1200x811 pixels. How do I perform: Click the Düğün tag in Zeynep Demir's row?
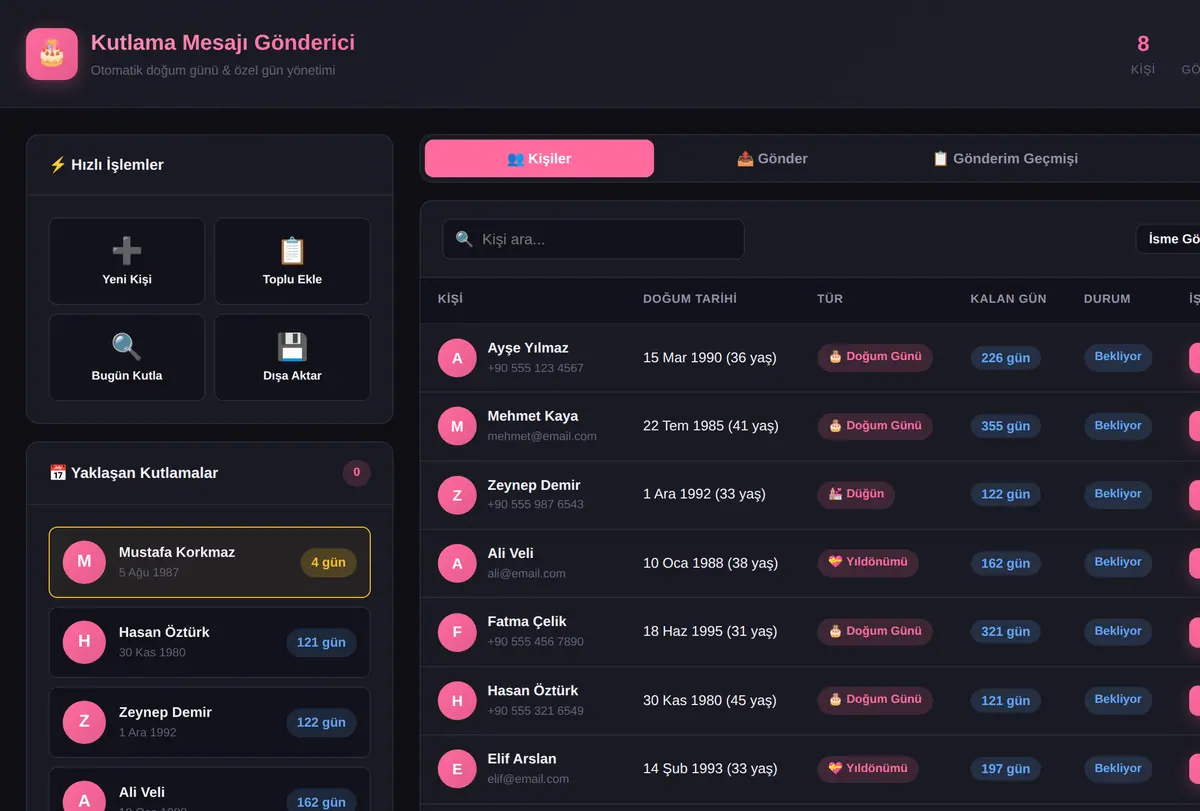[856, 494]
